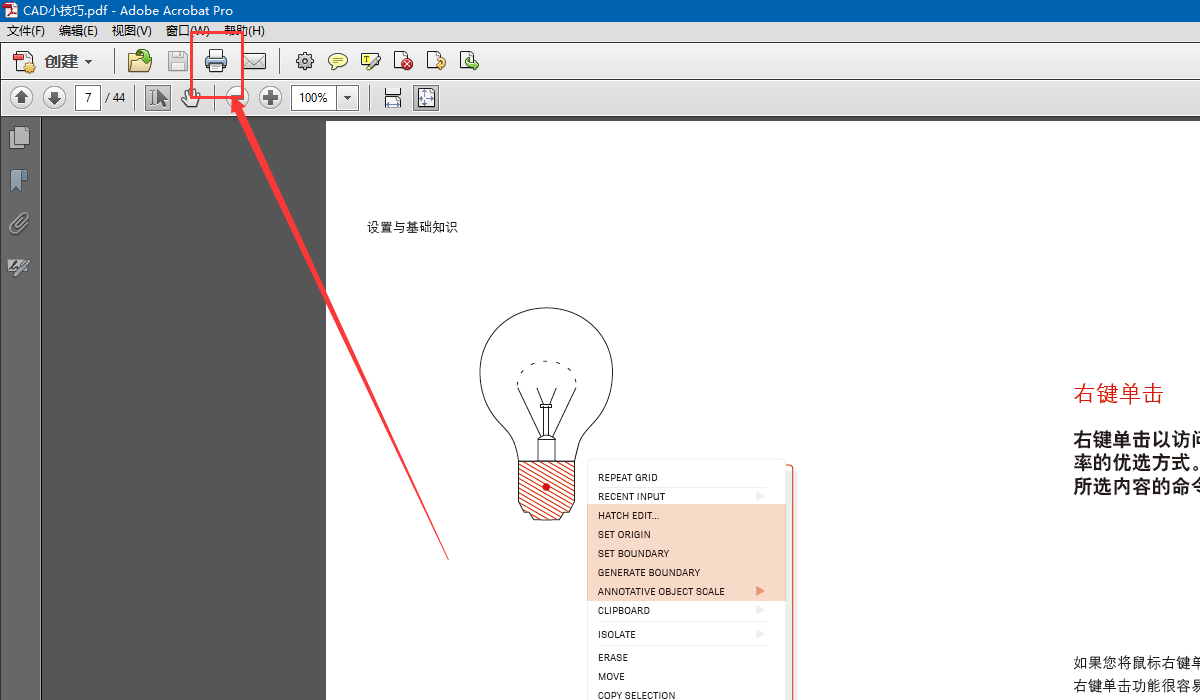
Task: Open a file via the folder icon
Action: (x=139, y=61)
